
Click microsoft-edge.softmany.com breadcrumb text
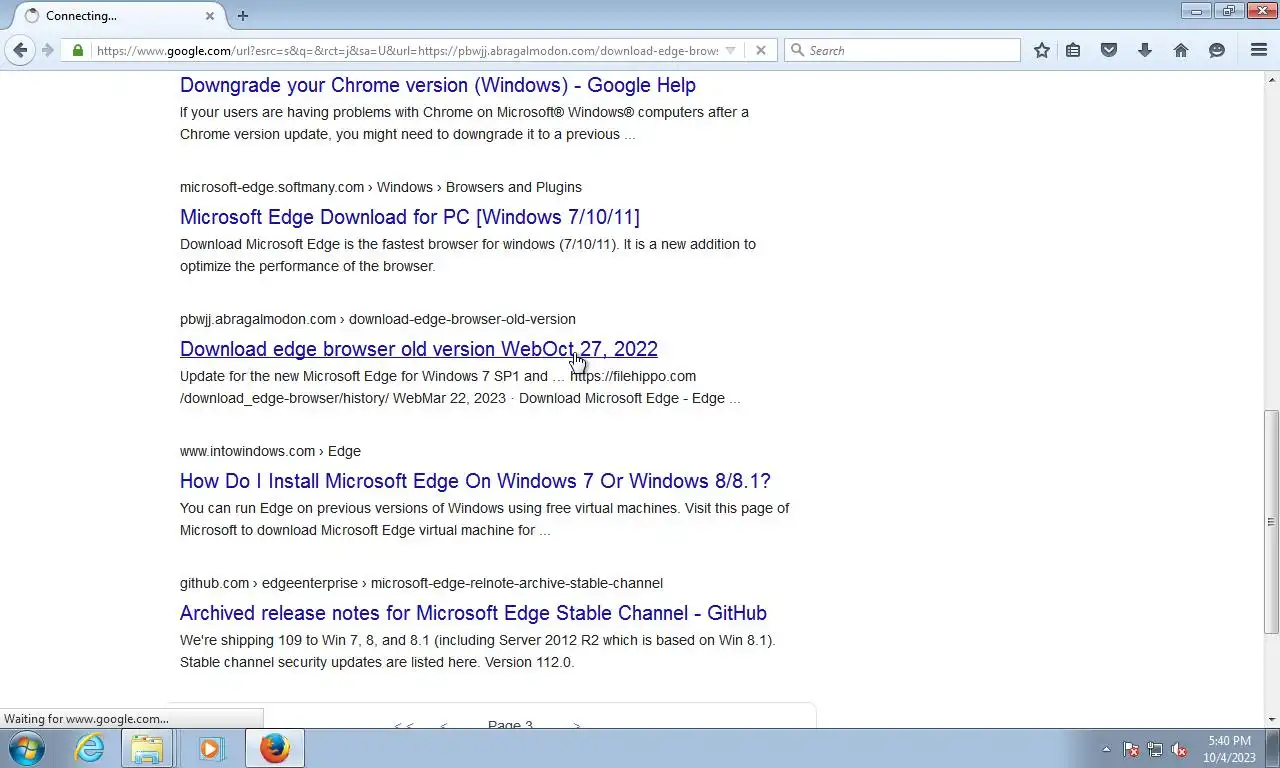click(x=381, y=187)
